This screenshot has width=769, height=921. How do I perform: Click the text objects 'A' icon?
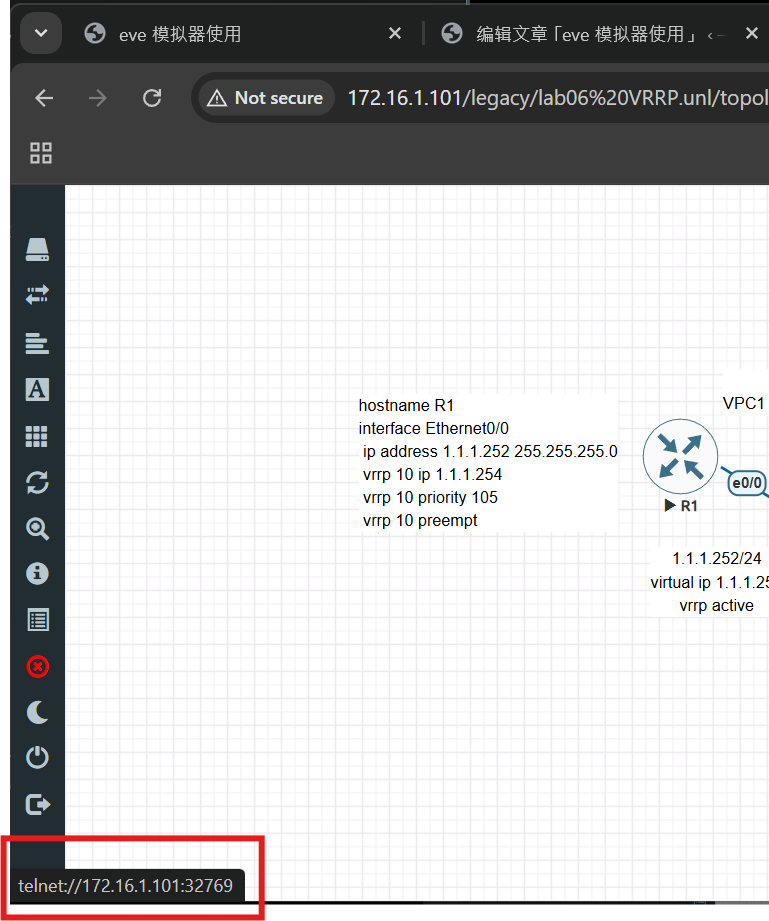click(x=37, y=389)
